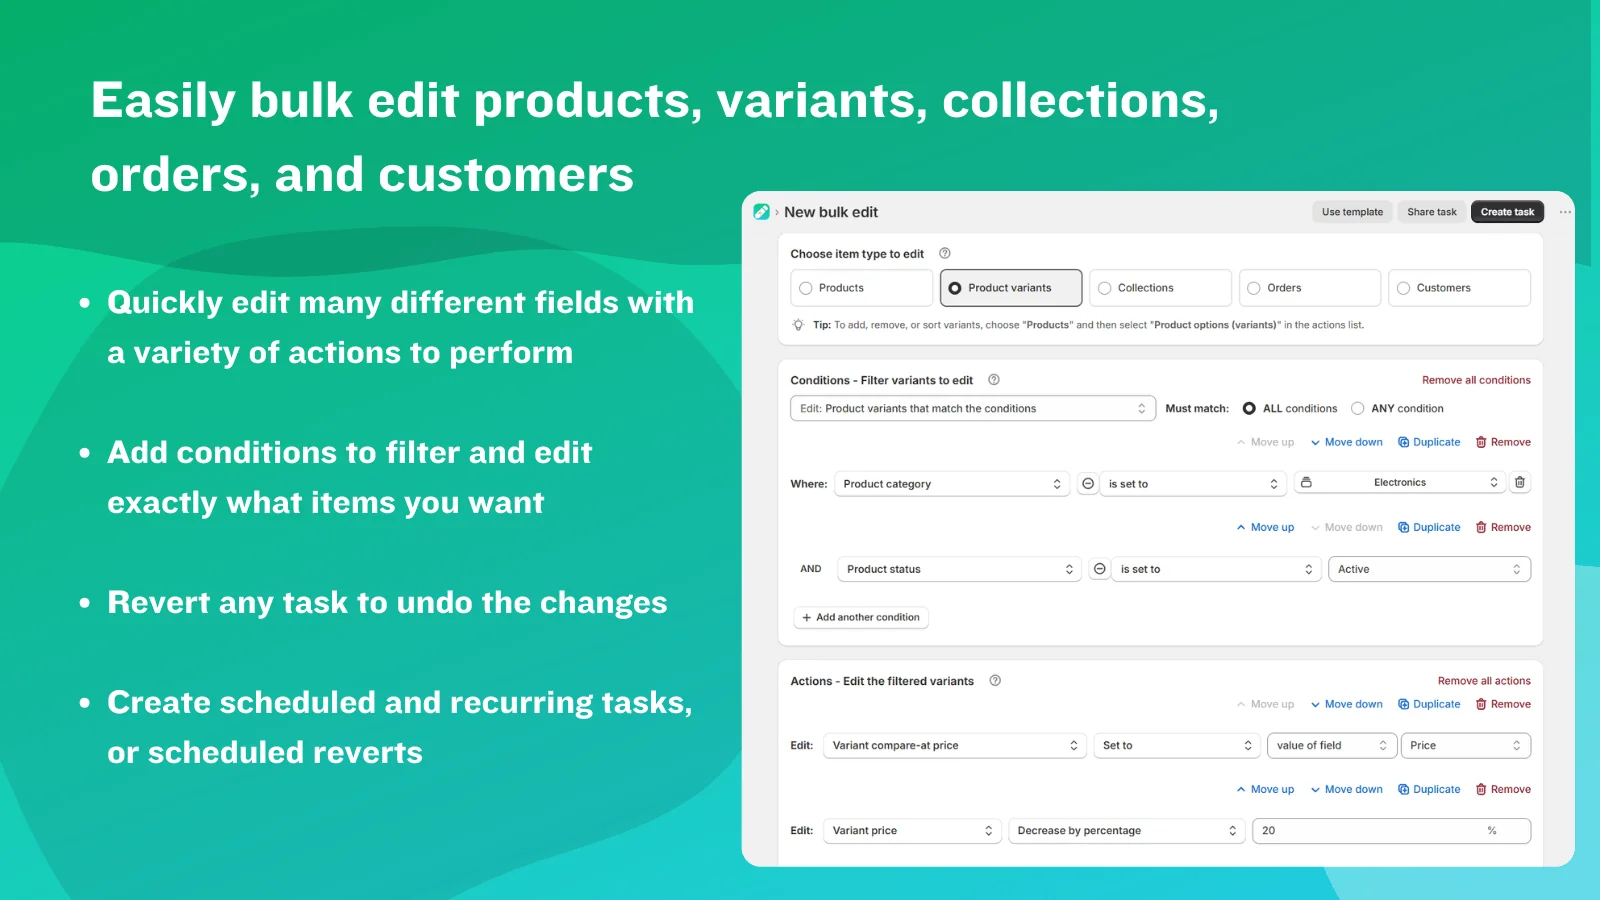Move up the Product status condition
The width and height of the screenshot is (1600, 900).
coord(1265,527)
